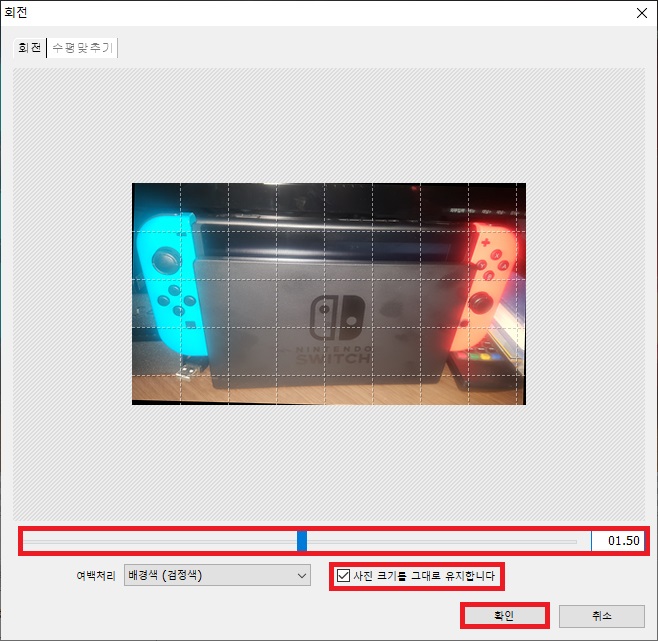Switch to the 회전 tab
The image size is (658, 641).
click(x=29, y=48)
